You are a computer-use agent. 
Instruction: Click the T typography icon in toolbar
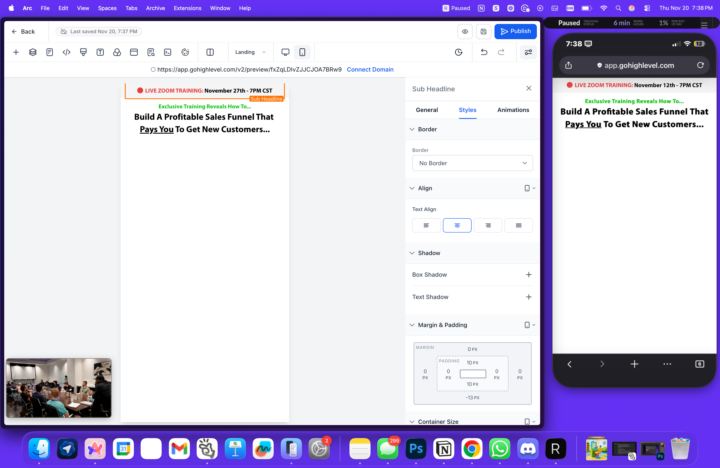click(100, 52)
